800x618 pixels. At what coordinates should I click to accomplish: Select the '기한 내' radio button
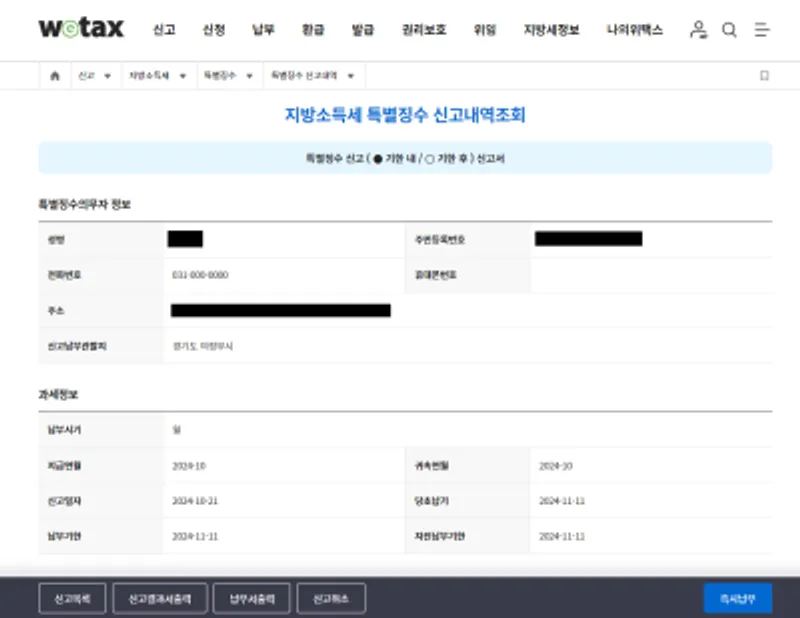(377, 158)
